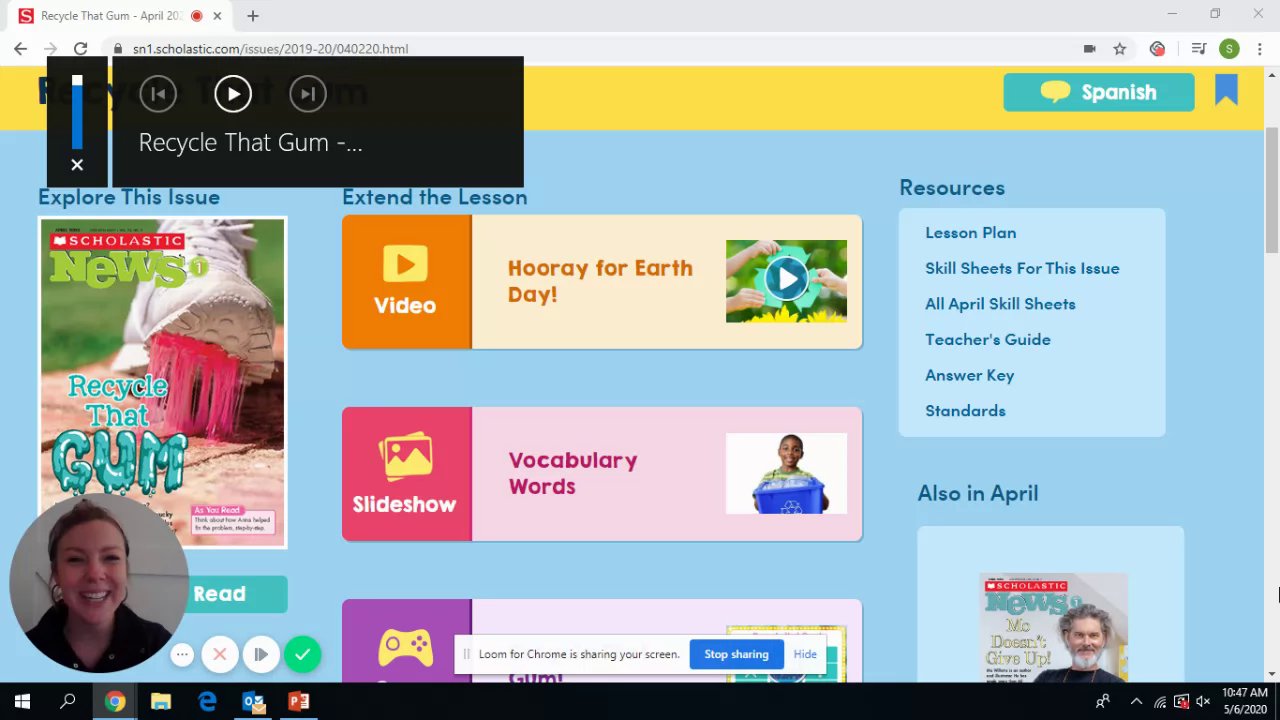Open the Windows Start menu
Viewport: 1280px width, 720px height.
tap(22, 702)
